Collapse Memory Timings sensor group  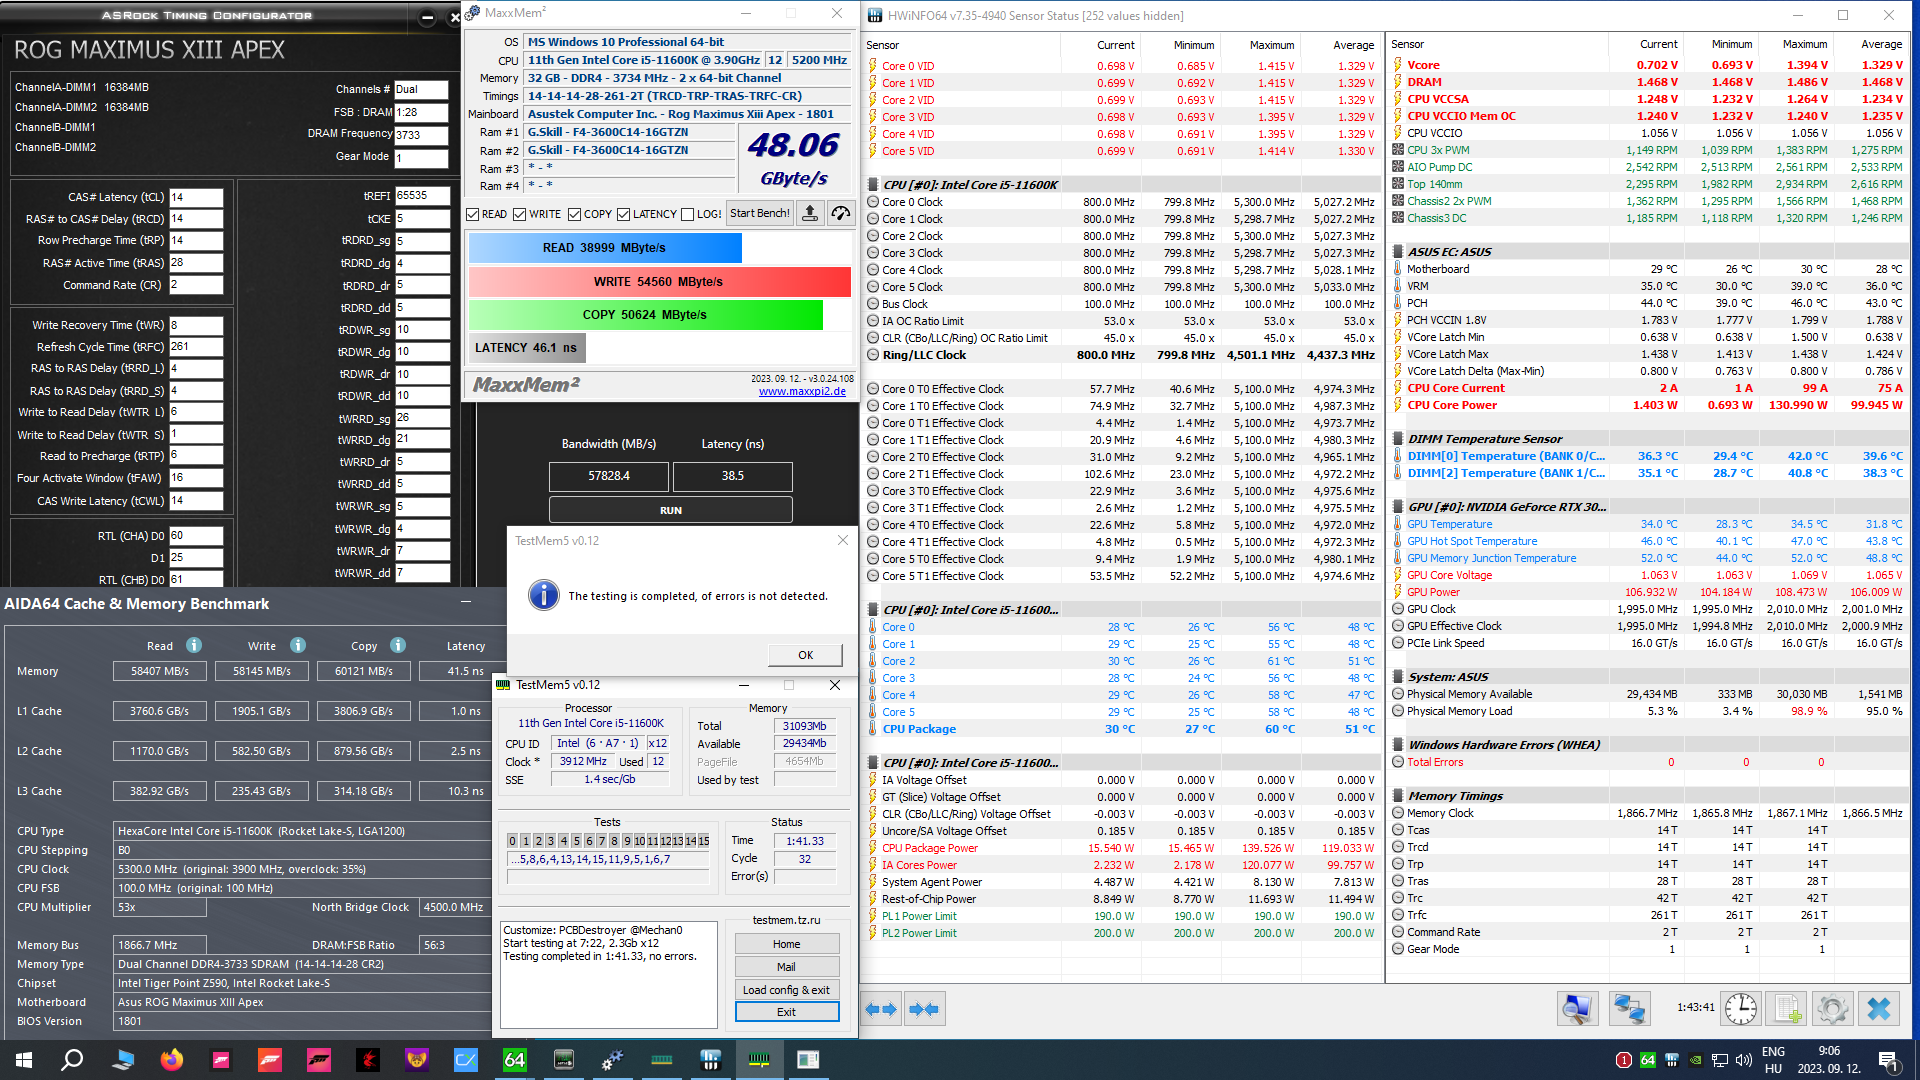tap(1398, 796)
